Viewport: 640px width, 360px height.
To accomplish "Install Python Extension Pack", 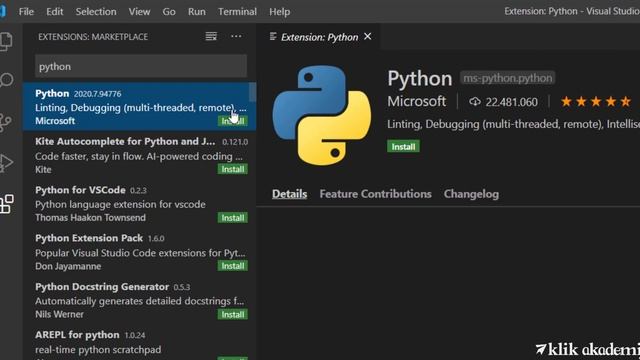I will (233, 266).
